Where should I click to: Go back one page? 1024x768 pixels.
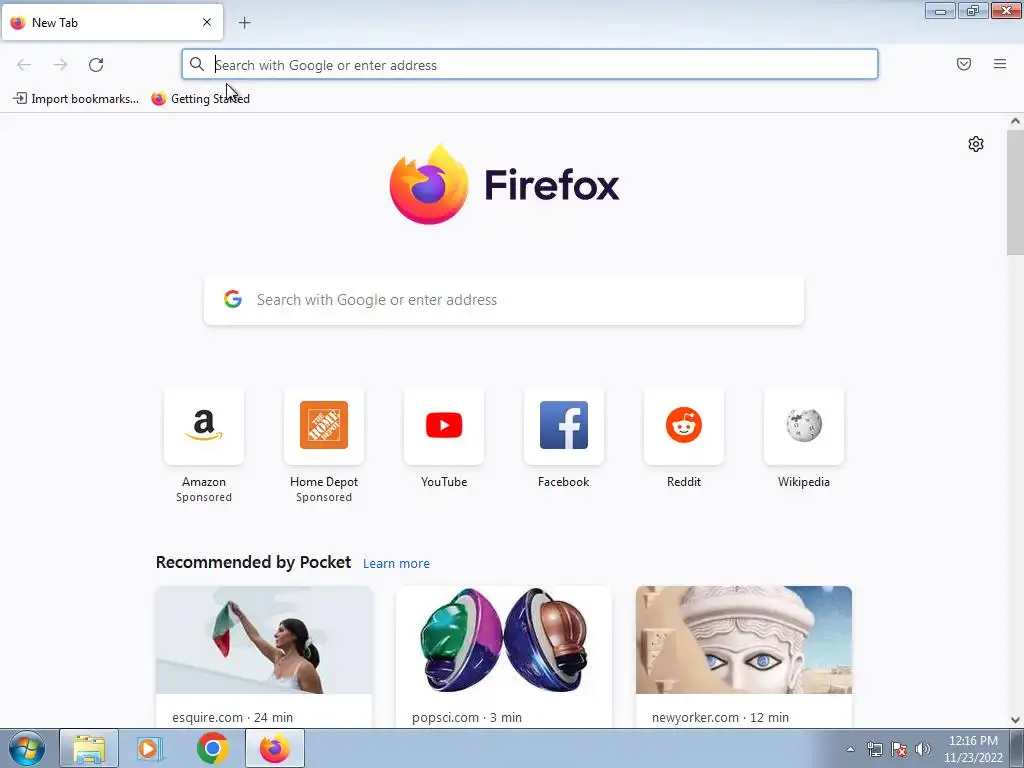tap(24, 65)
